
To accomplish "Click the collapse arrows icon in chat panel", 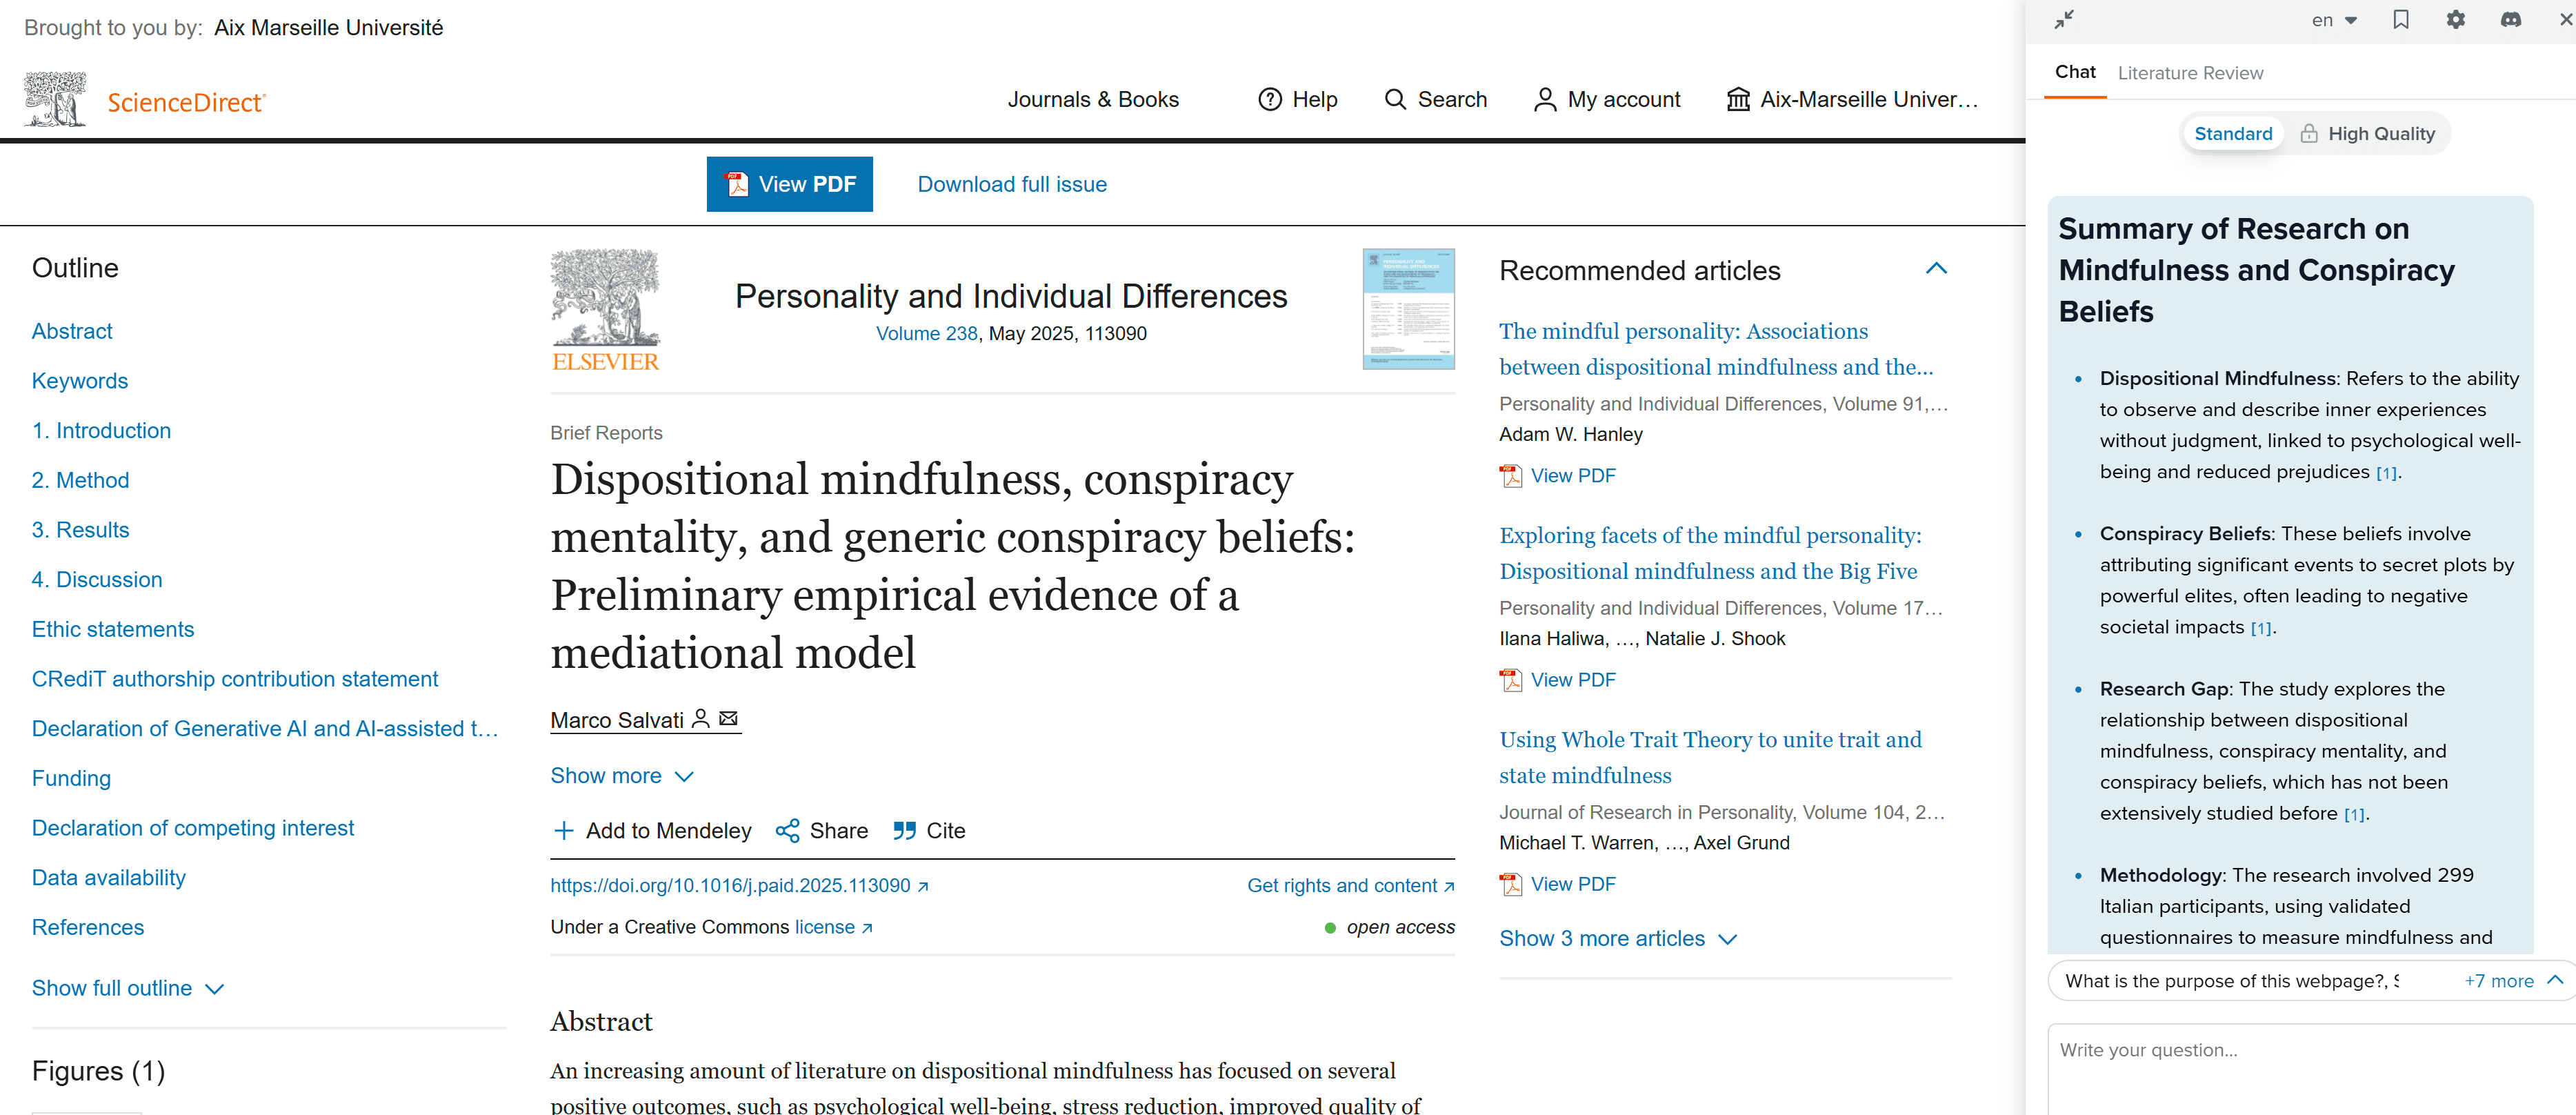I will click(2064, 20).
